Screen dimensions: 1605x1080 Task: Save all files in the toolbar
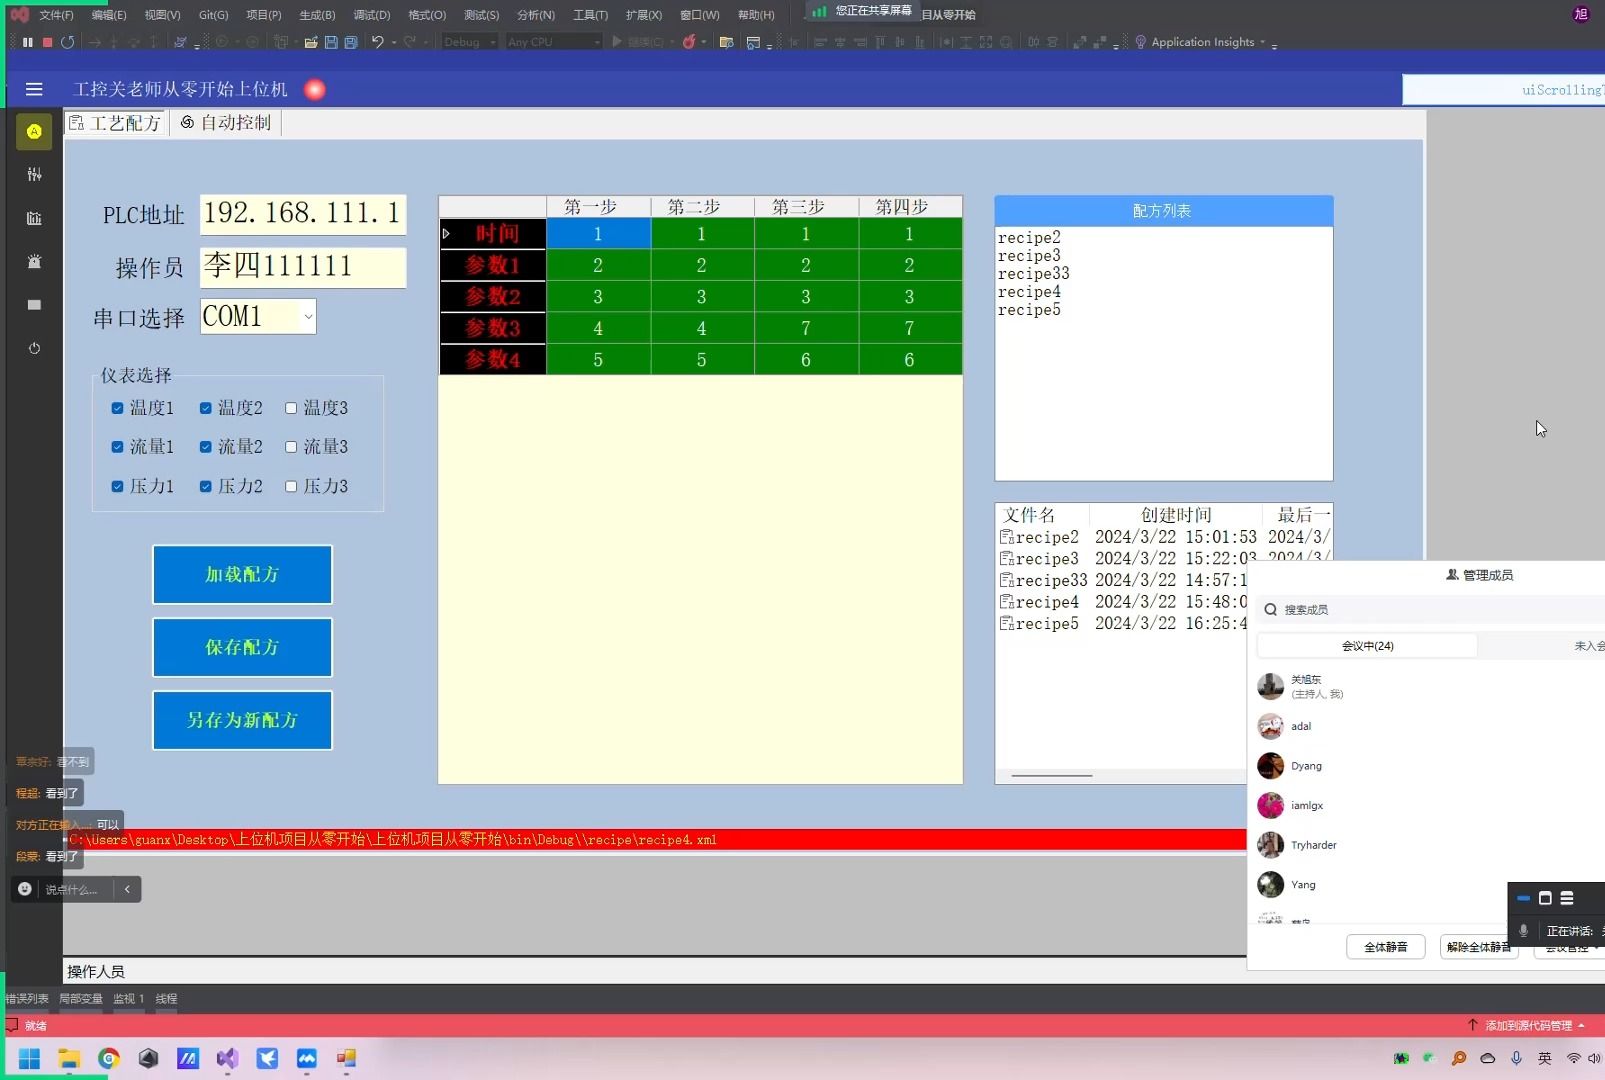351,42
